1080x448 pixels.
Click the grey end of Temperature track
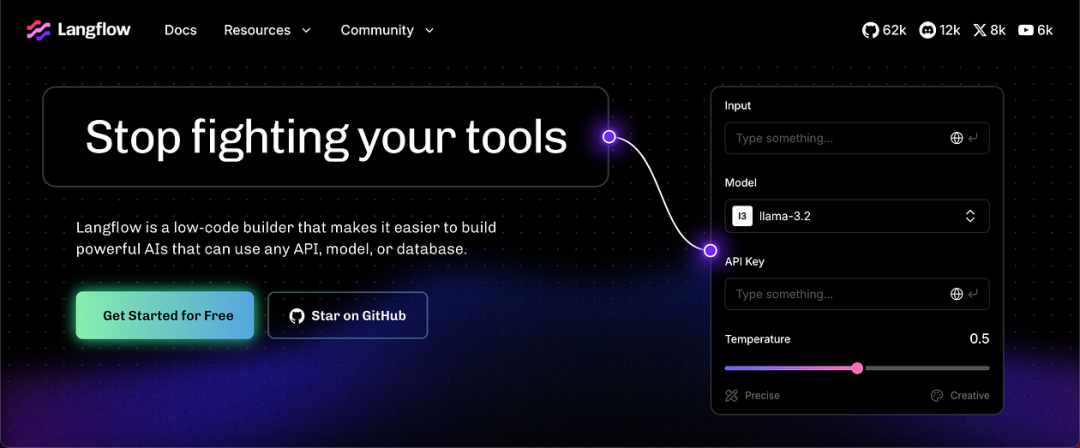[x=926, y=368]
